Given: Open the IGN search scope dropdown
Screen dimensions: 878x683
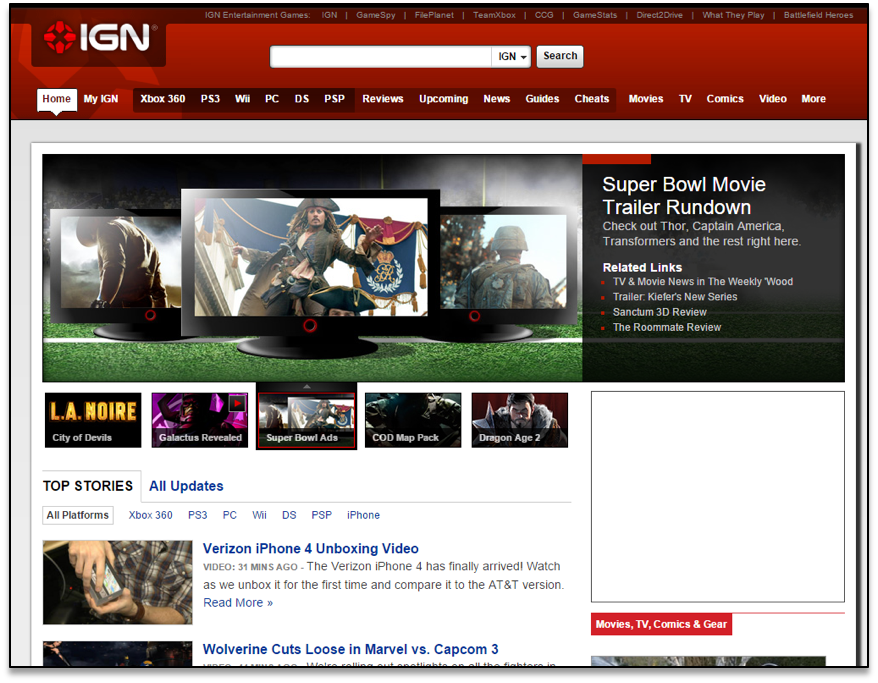Looking at the screenshot, I should (512, 57).
